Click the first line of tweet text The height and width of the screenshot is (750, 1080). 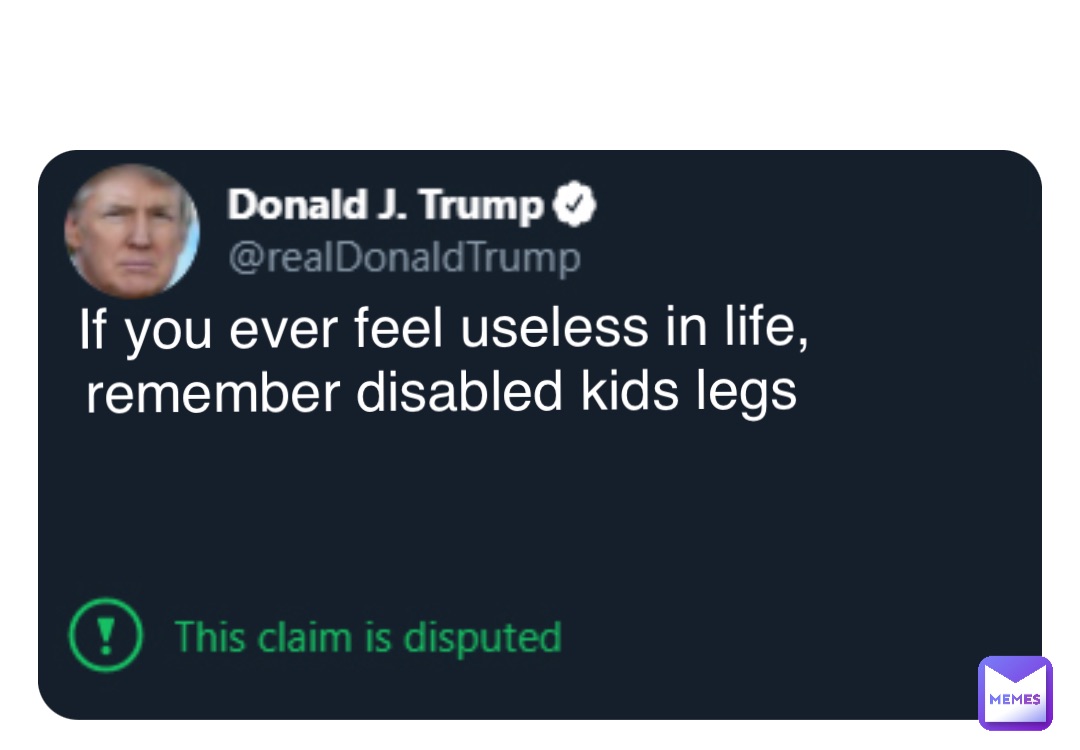pyautogui.click(x=444, y=332)
